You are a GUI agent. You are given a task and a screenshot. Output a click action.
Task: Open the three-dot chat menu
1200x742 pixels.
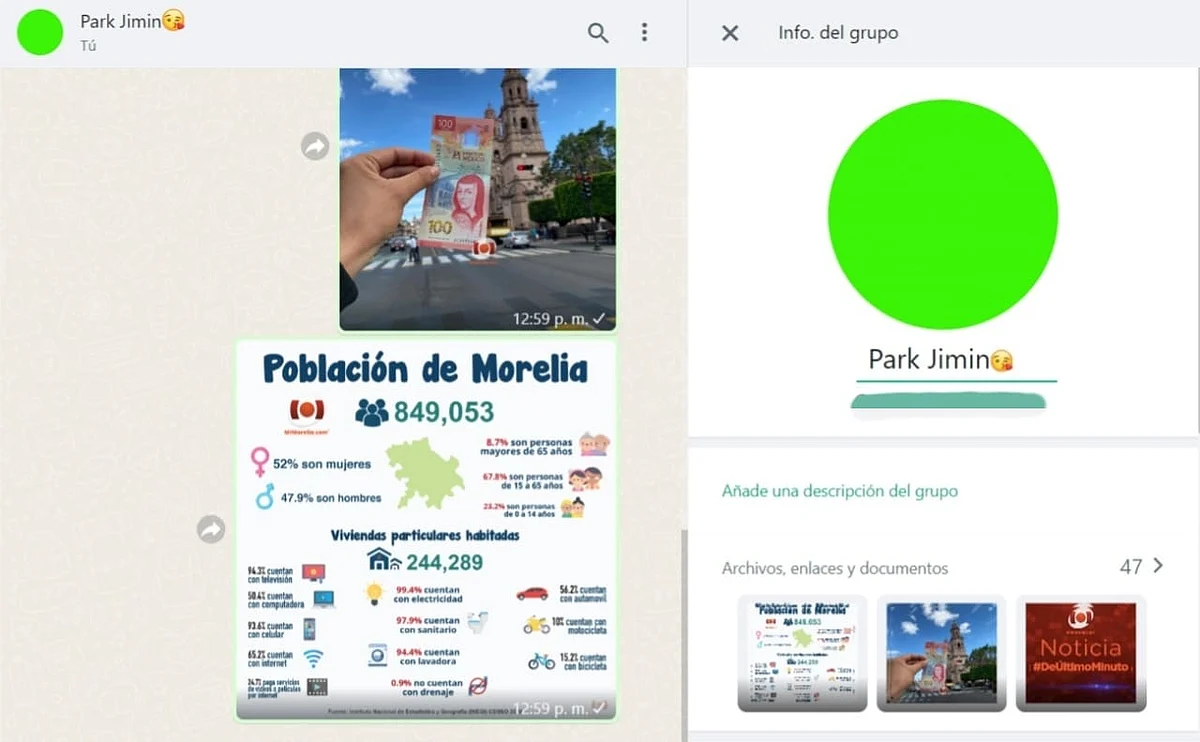tap(644, 33)
